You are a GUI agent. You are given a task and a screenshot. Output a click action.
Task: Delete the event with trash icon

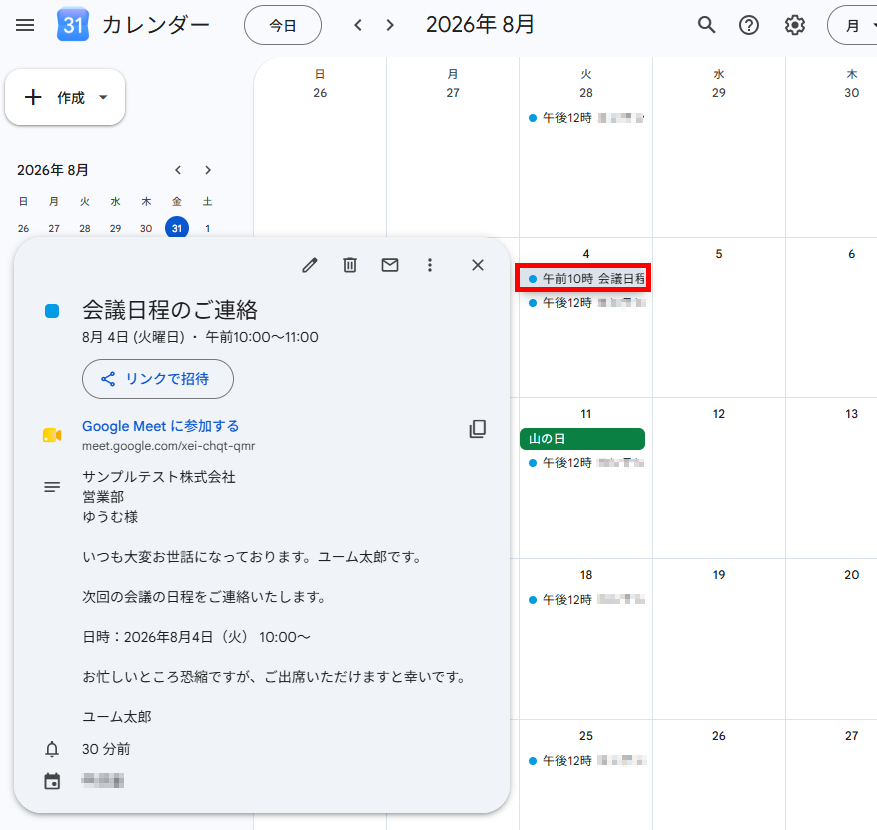point(350,265)
